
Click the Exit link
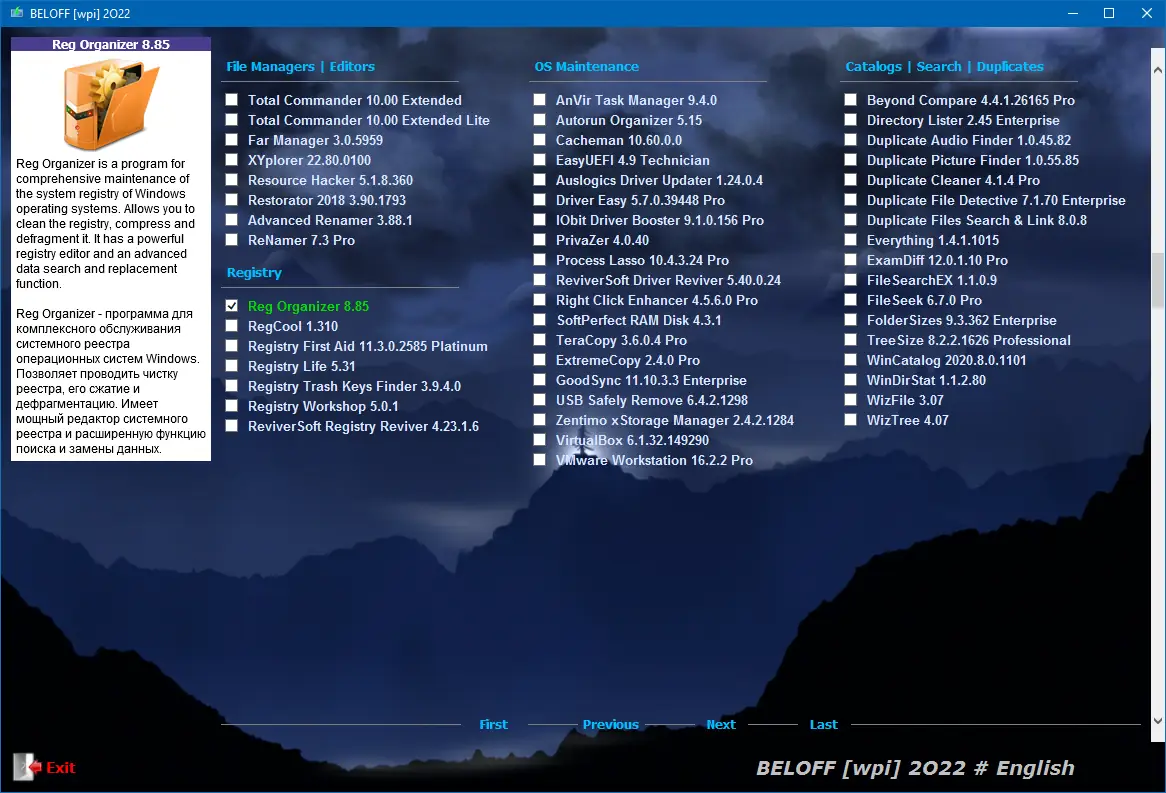(x=60, y=768)
